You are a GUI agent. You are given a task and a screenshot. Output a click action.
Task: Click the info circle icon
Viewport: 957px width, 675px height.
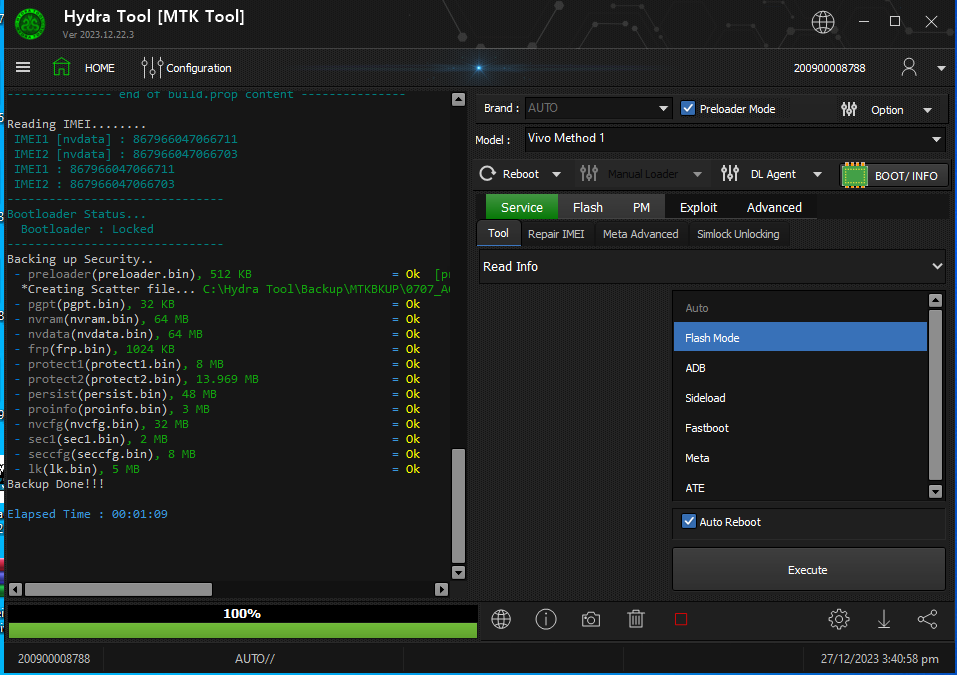tap(546, 619)
